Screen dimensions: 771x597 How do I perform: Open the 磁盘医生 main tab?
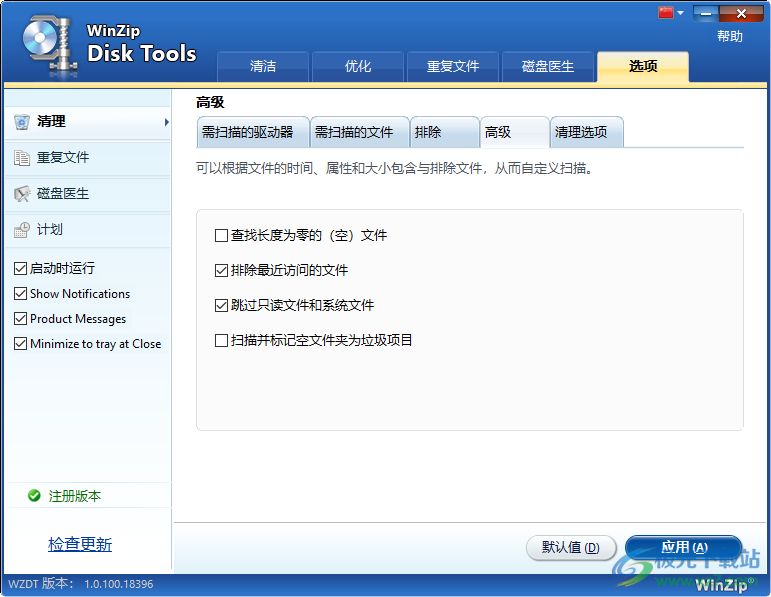548,66
